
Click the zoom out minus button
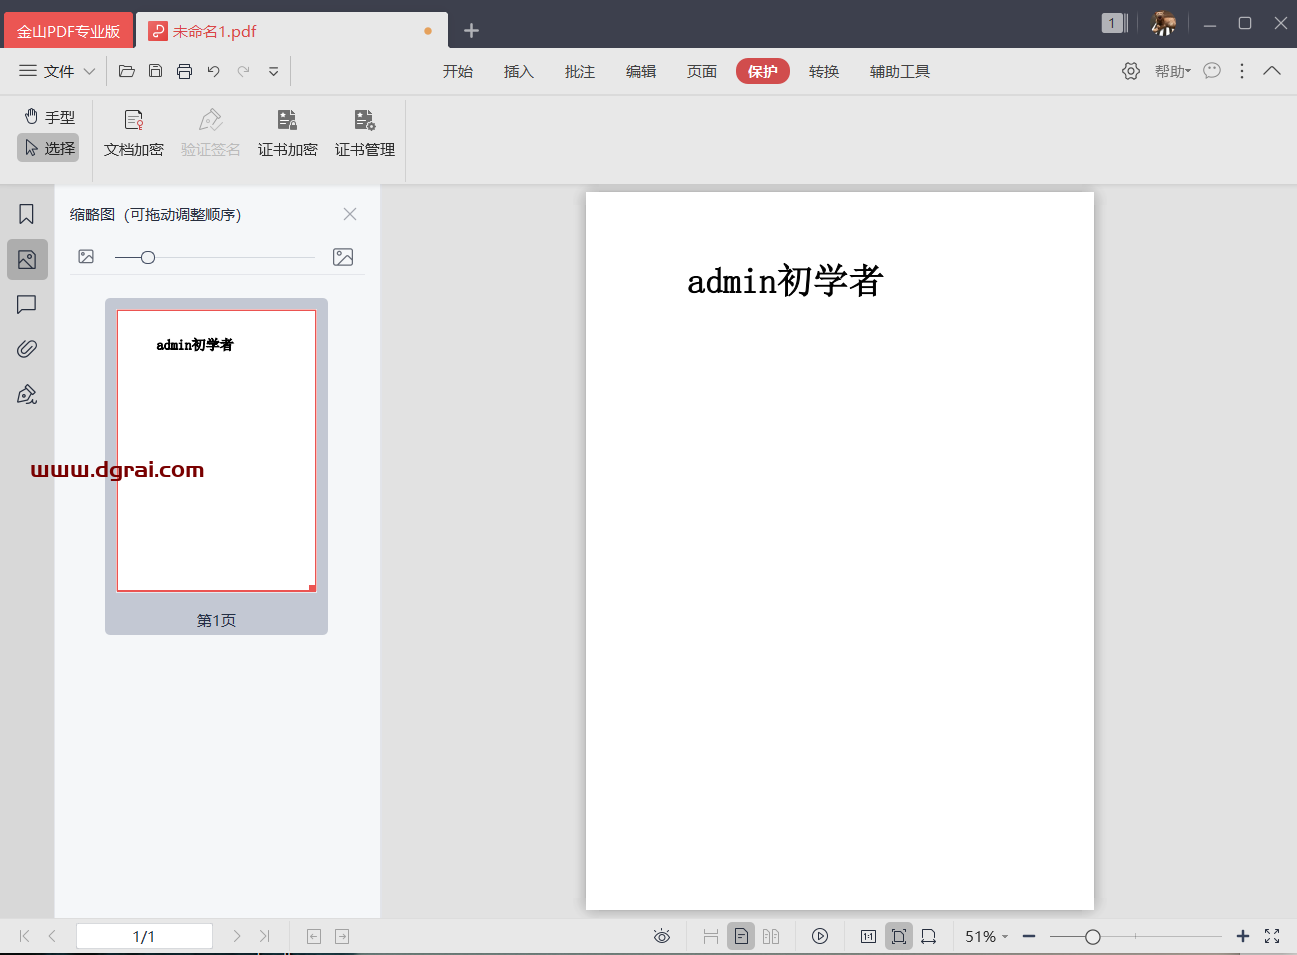(x=1029, y=936)
